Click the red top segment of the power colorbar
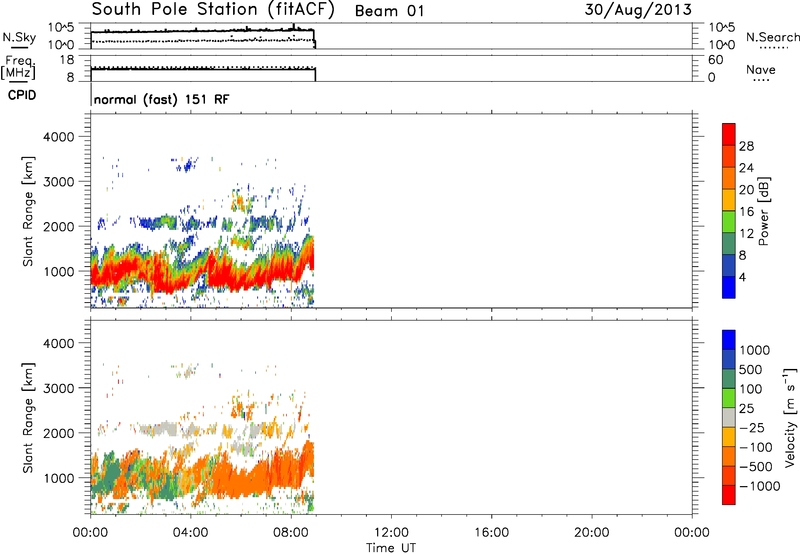 click(729, 134)
